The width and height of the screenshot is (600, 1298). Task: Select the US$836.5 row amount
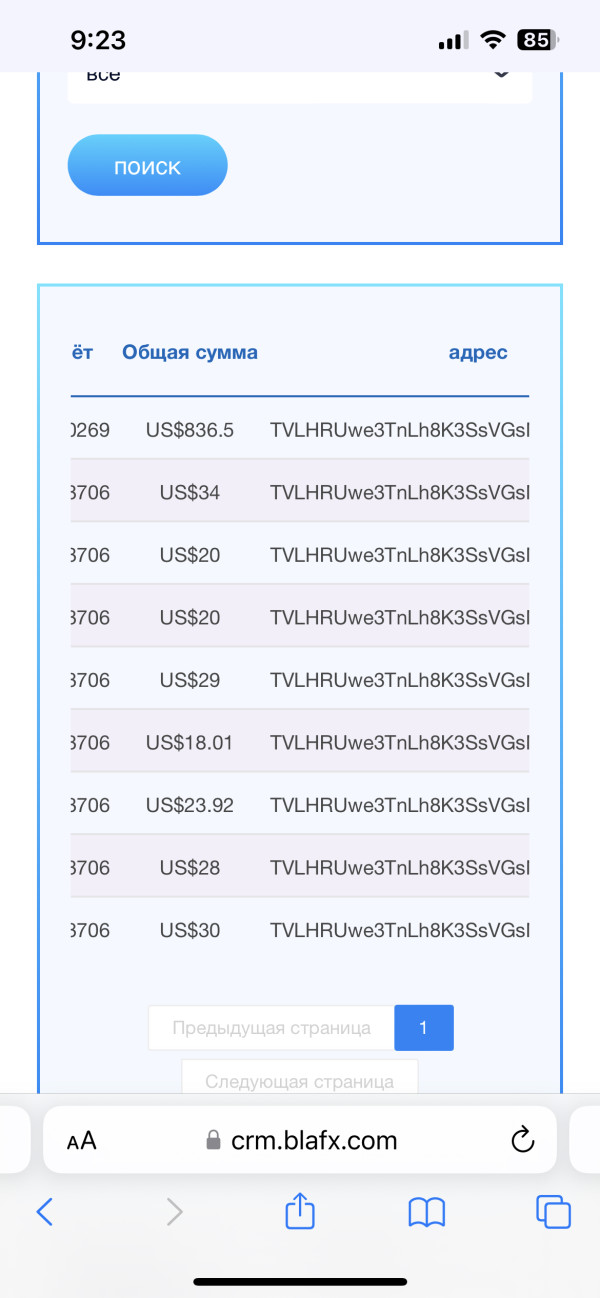[190, 430]
